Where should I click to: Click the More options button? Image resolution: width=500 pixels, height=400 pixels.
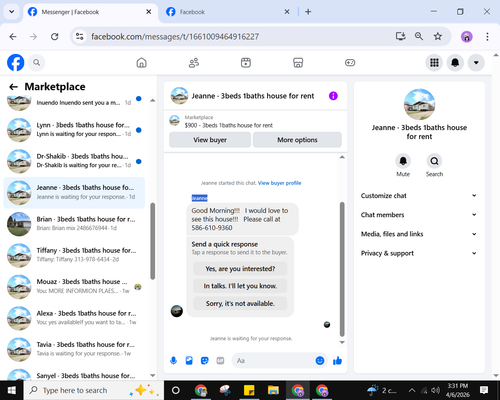[x=297, y=140]
